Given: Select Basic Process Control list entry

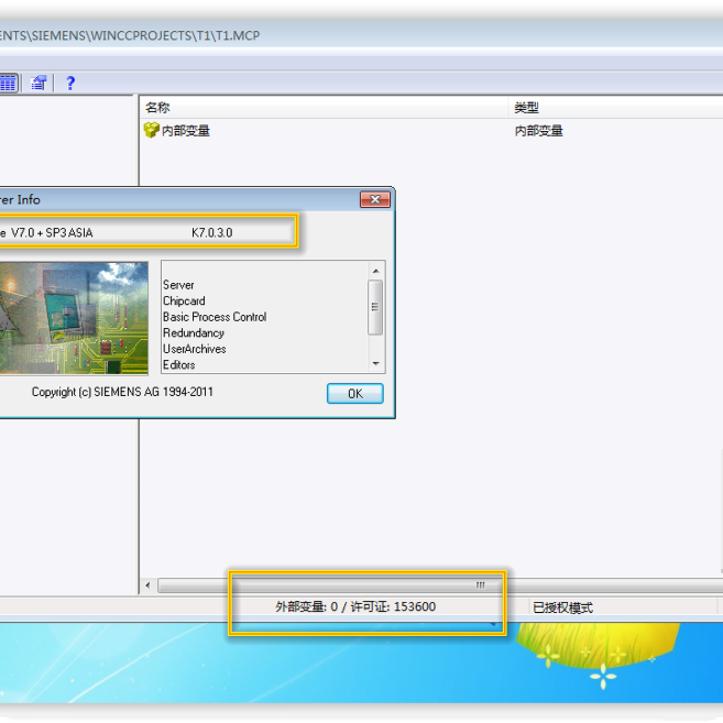Looking at the screenshot, I should tap(214, 317).
